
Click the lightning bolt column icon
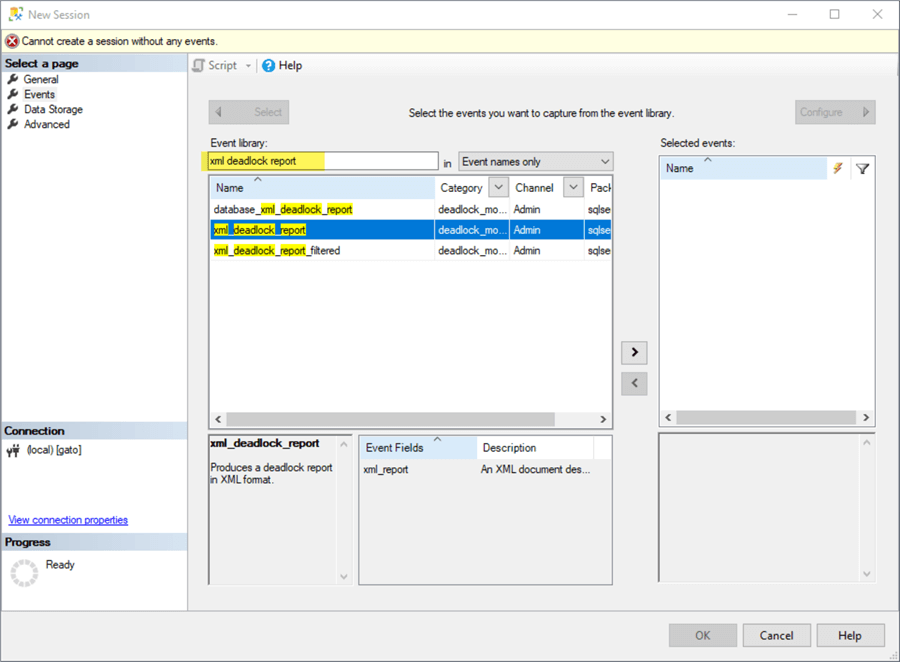[x=838, y=169]
